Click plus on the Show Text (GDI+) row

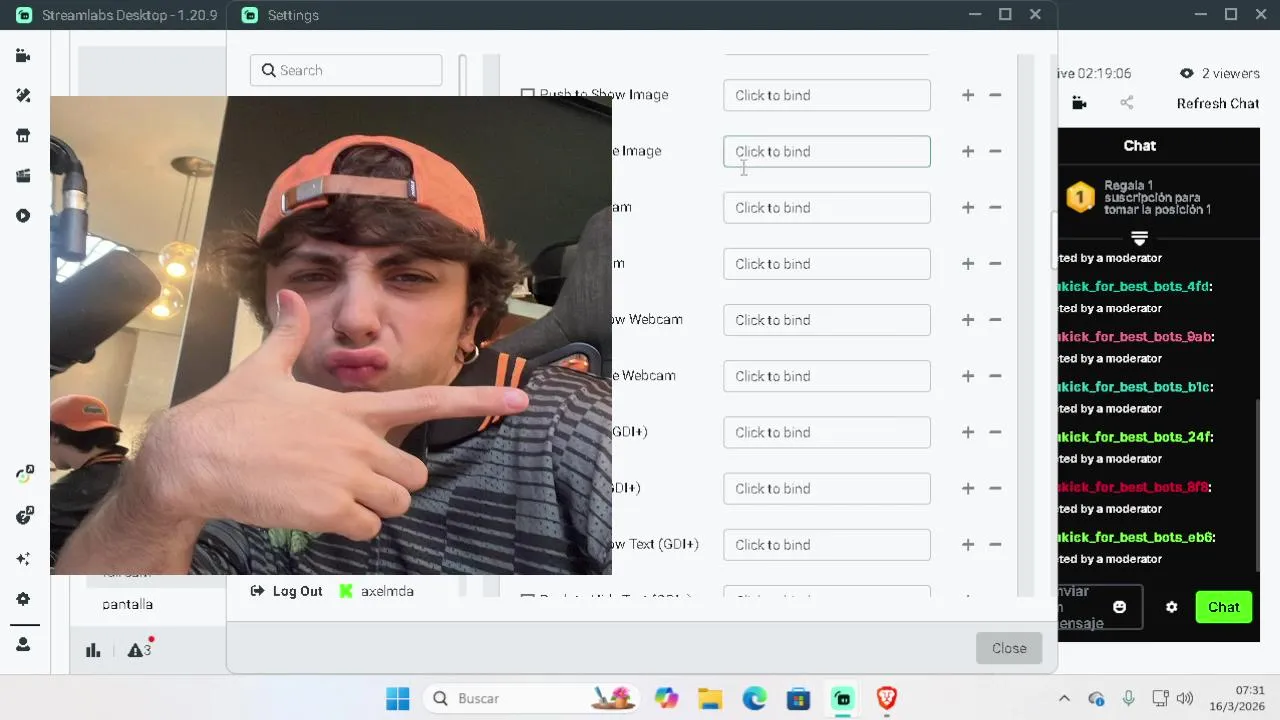[967, 545]
